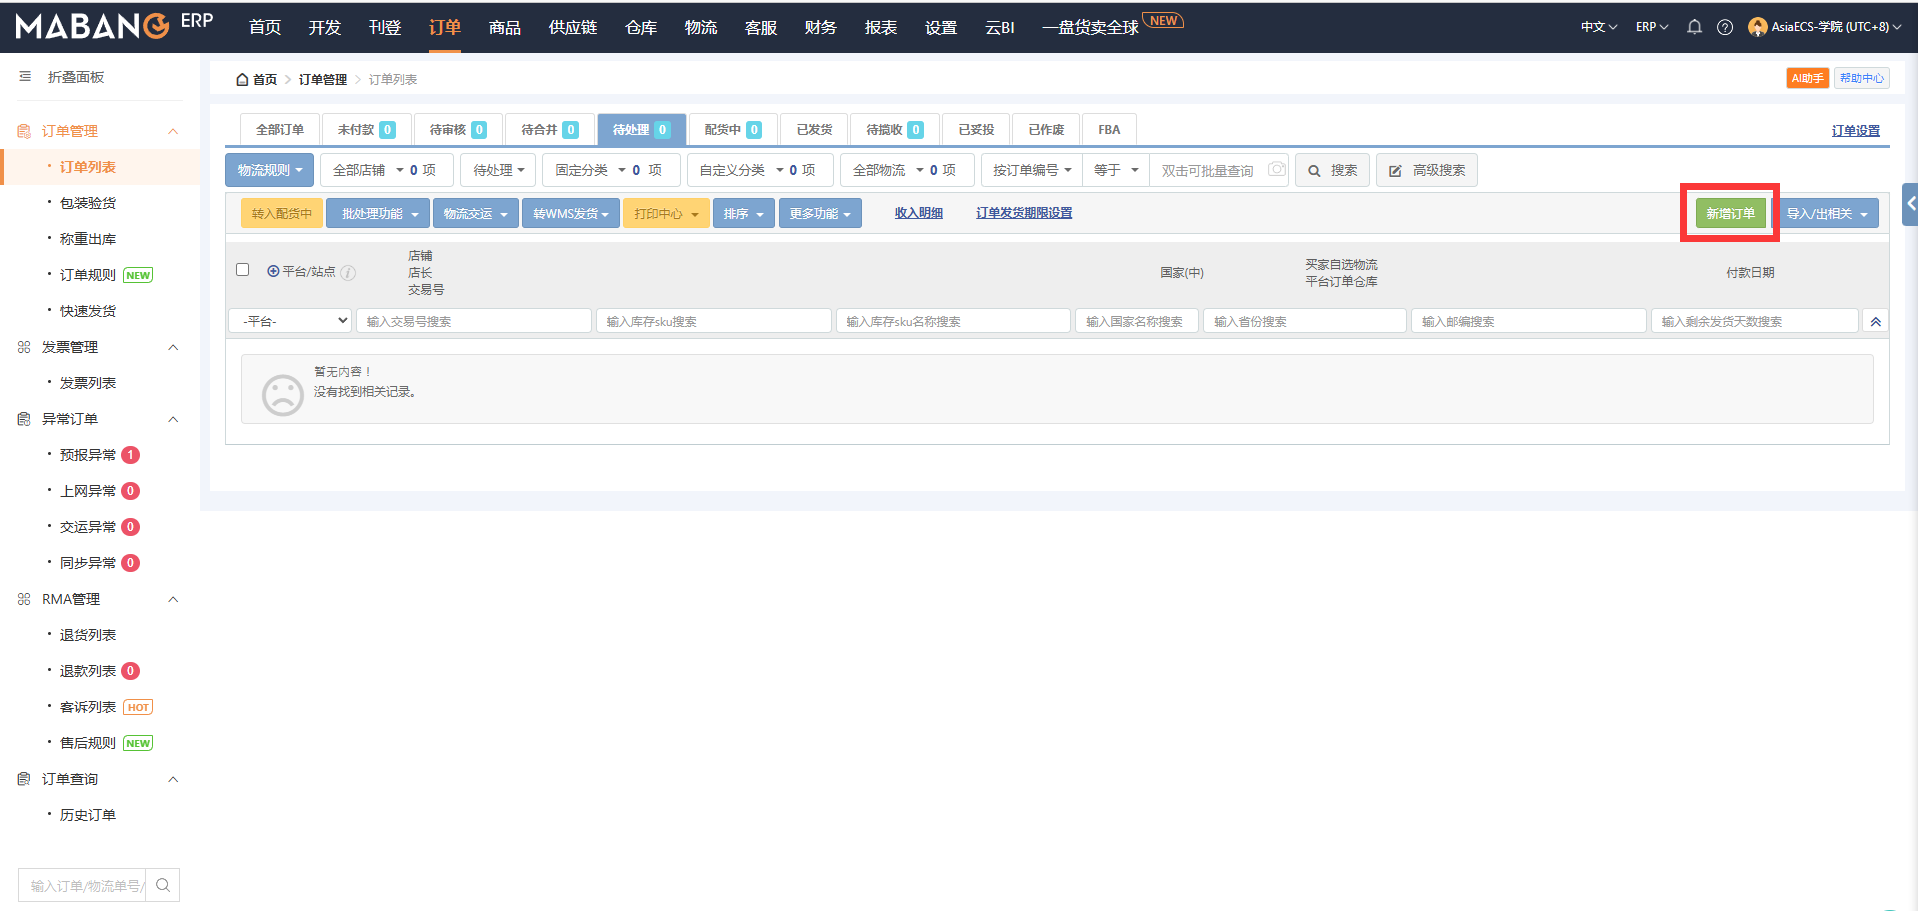The height and width of the screenshot is (911, 1918).
Task: Click the home icon in breadcrumb
Action: click(x=242, y=80)
